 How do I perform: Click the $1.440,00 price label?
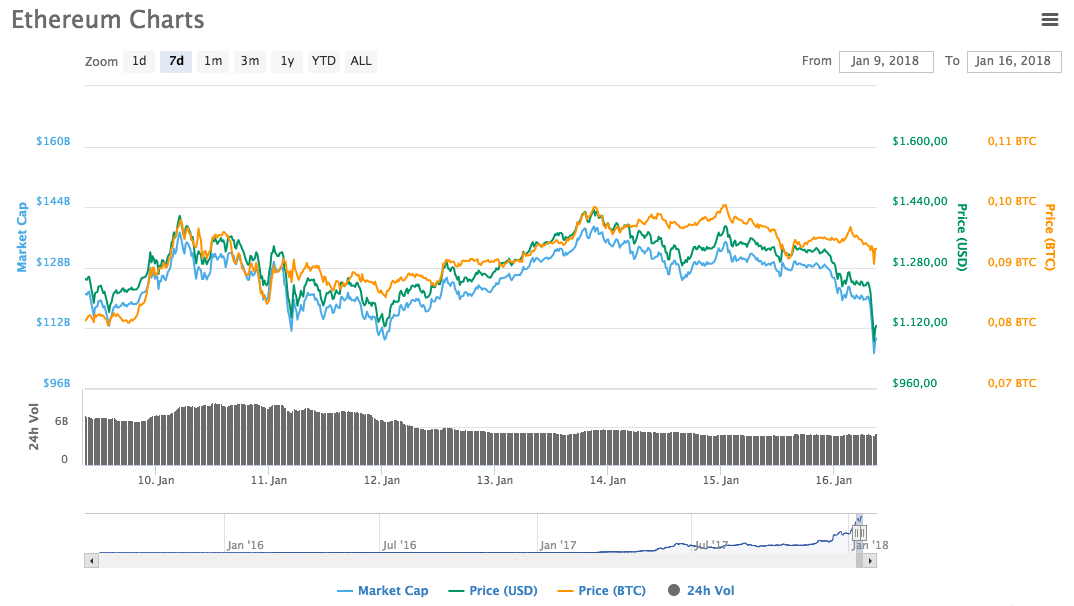(920, 201)
